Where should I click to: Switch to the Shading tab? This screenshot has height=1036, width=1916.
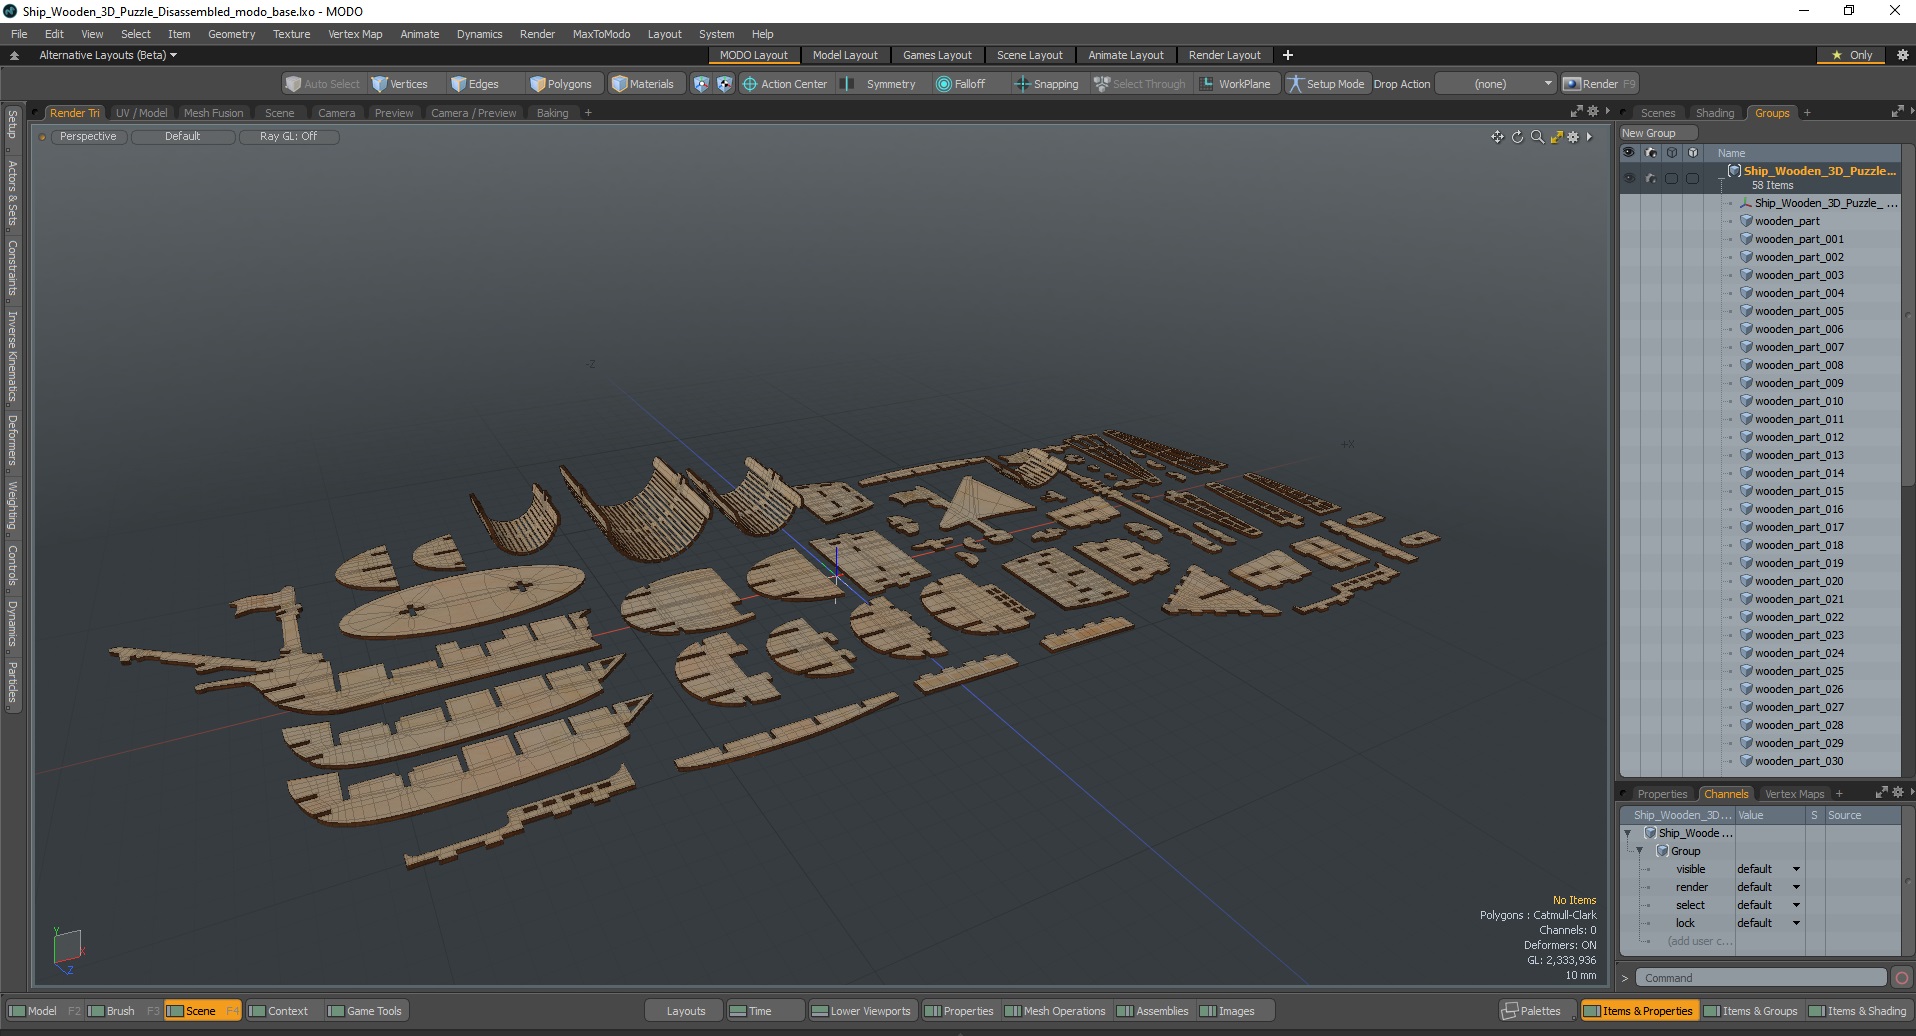(x=1714, y=113)
